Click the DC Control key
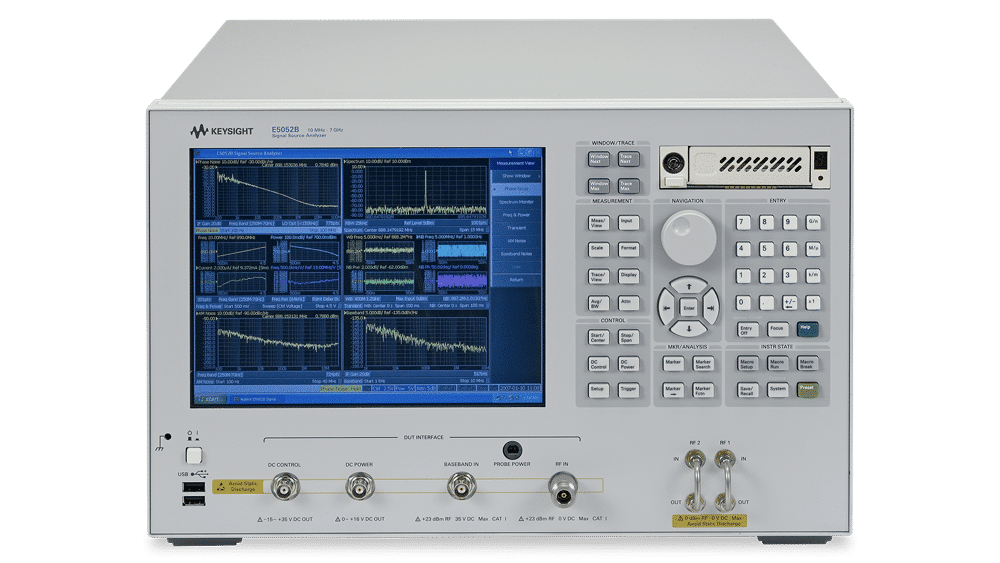The height and width of the screenshot is (563, 1000). [598, 364]
